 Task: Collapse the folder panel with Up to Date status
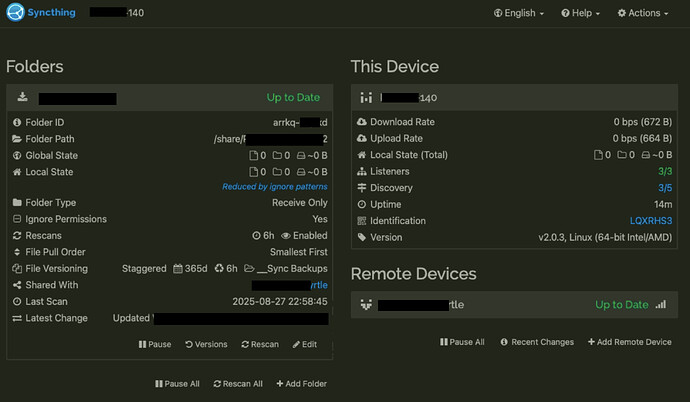pos(170,97)
